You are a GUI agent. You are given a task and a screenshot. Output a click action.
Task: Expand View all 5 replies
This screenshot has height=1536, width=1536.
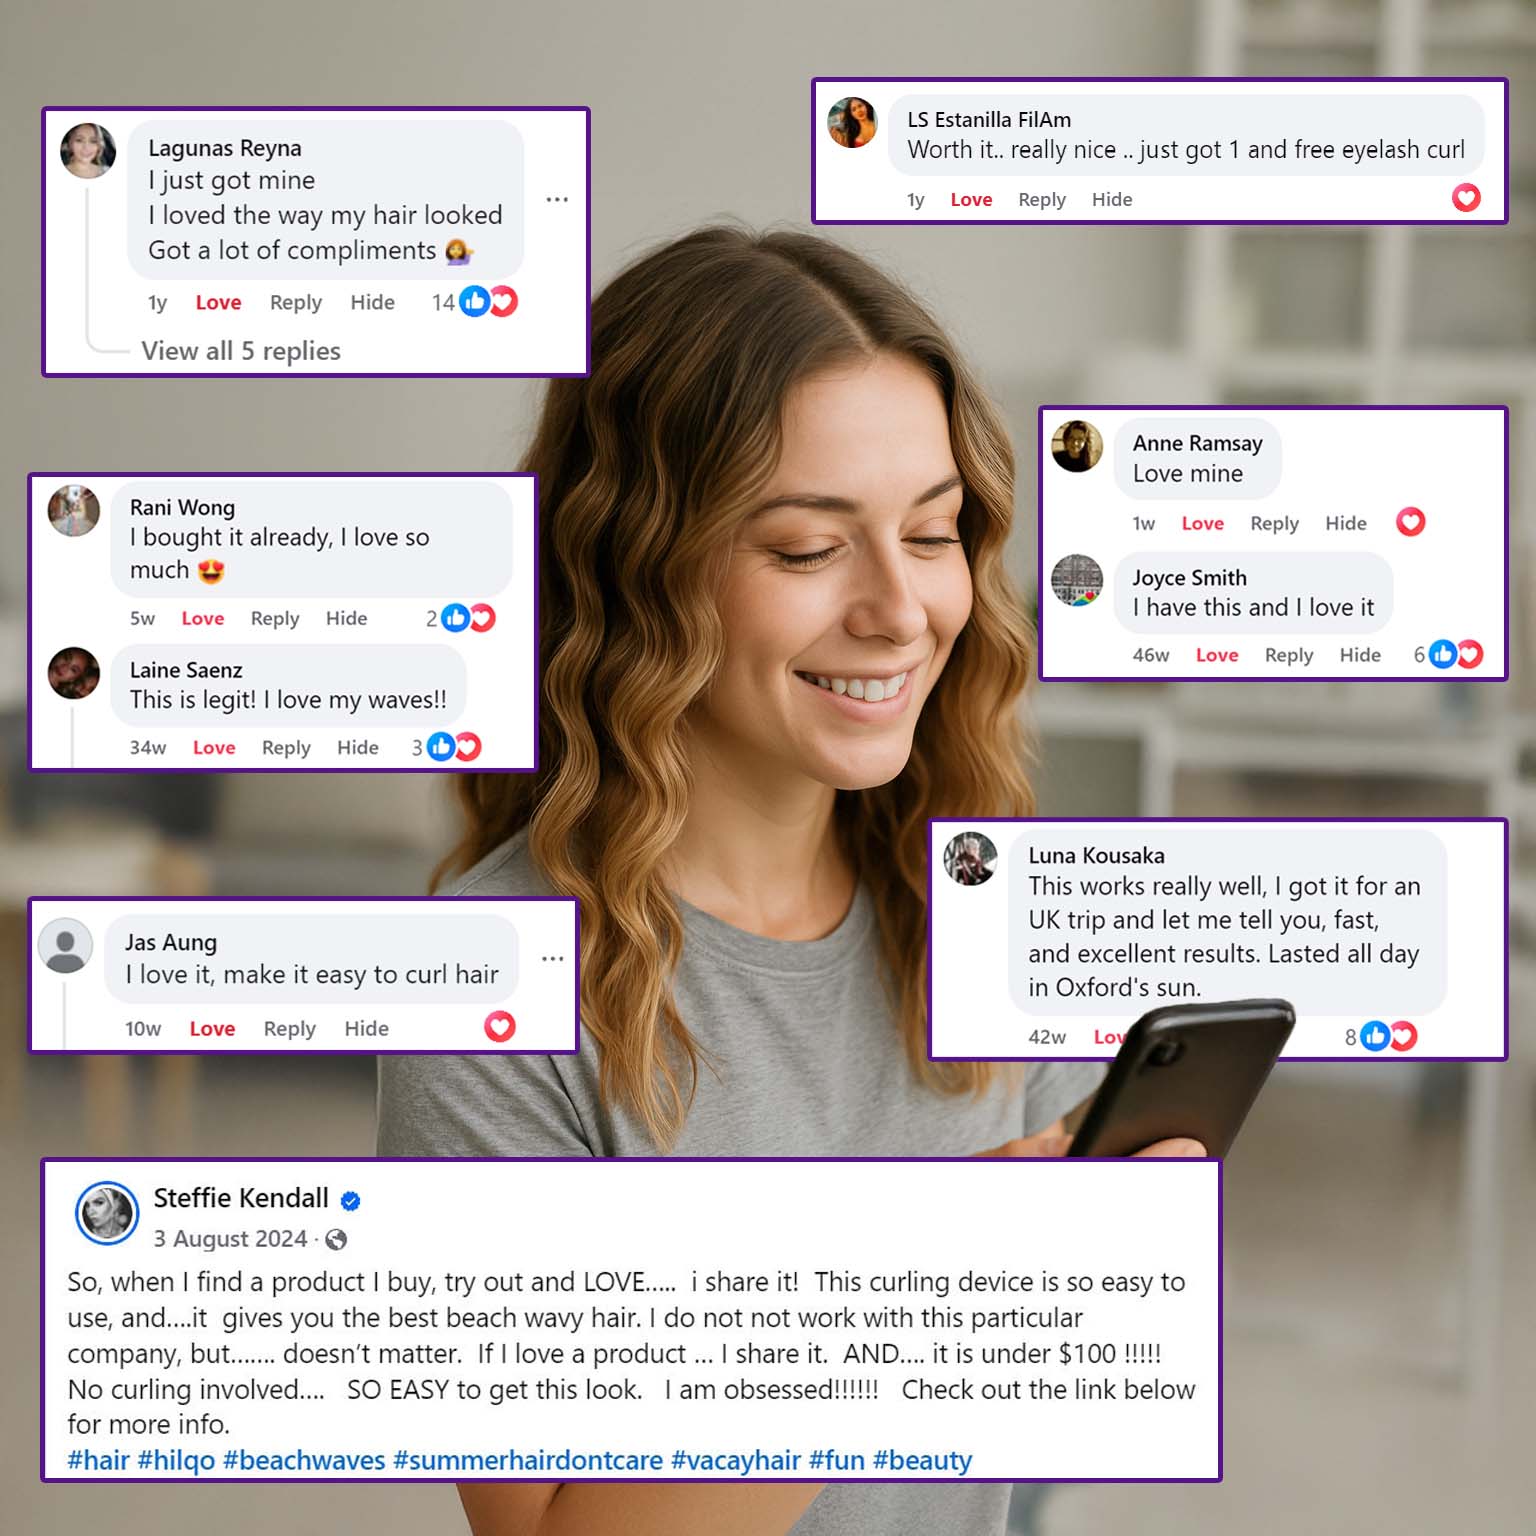click(x=241, y=351)
